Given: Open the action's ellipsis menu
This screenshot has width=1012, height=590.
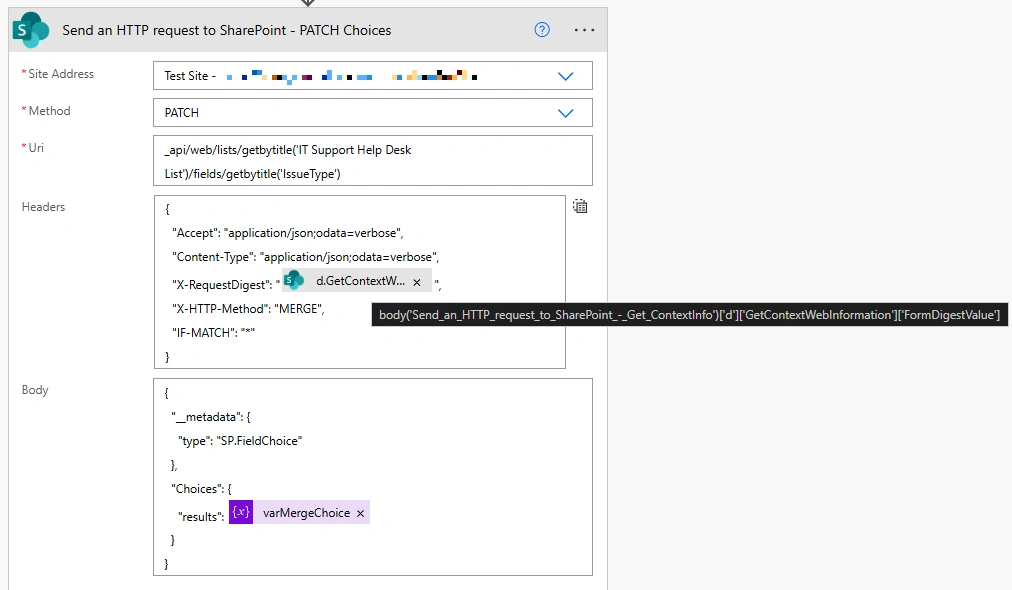Looking at the screenshot, I should pos(584,30).
